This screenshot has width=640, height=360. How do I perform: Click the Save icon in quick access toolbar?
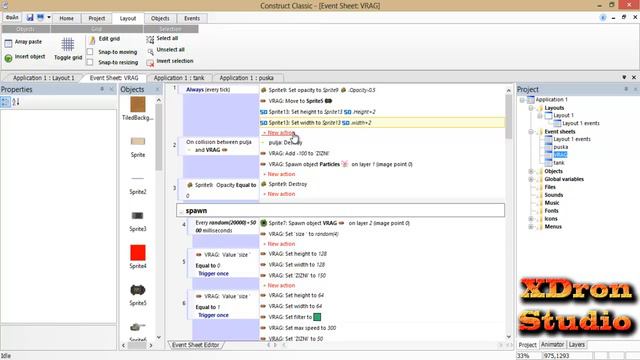click(x=30, y=18)
